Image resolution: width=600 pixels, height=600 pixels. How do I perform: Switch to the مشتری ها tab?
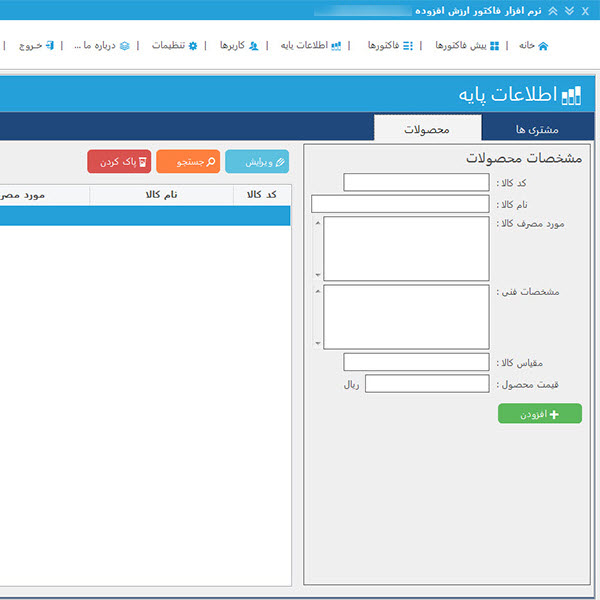click(x=537, y=129)
